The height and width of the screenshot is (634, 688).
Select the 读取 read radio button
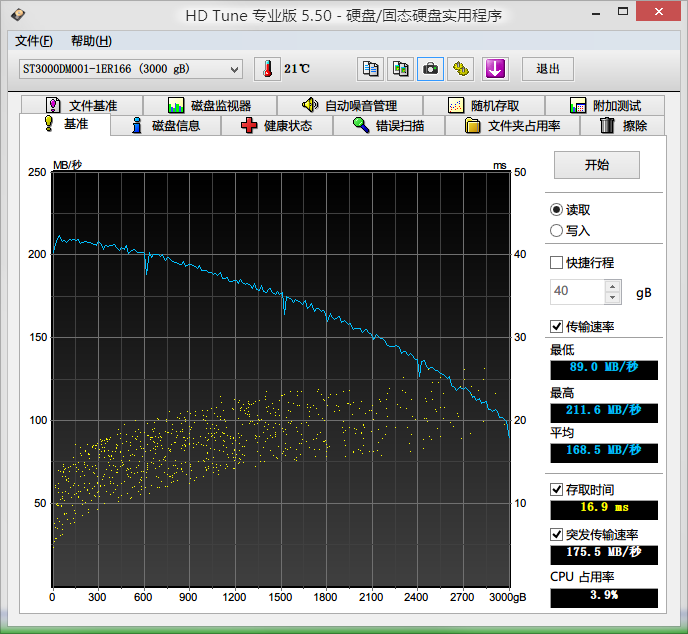click(x=557, y=210)
